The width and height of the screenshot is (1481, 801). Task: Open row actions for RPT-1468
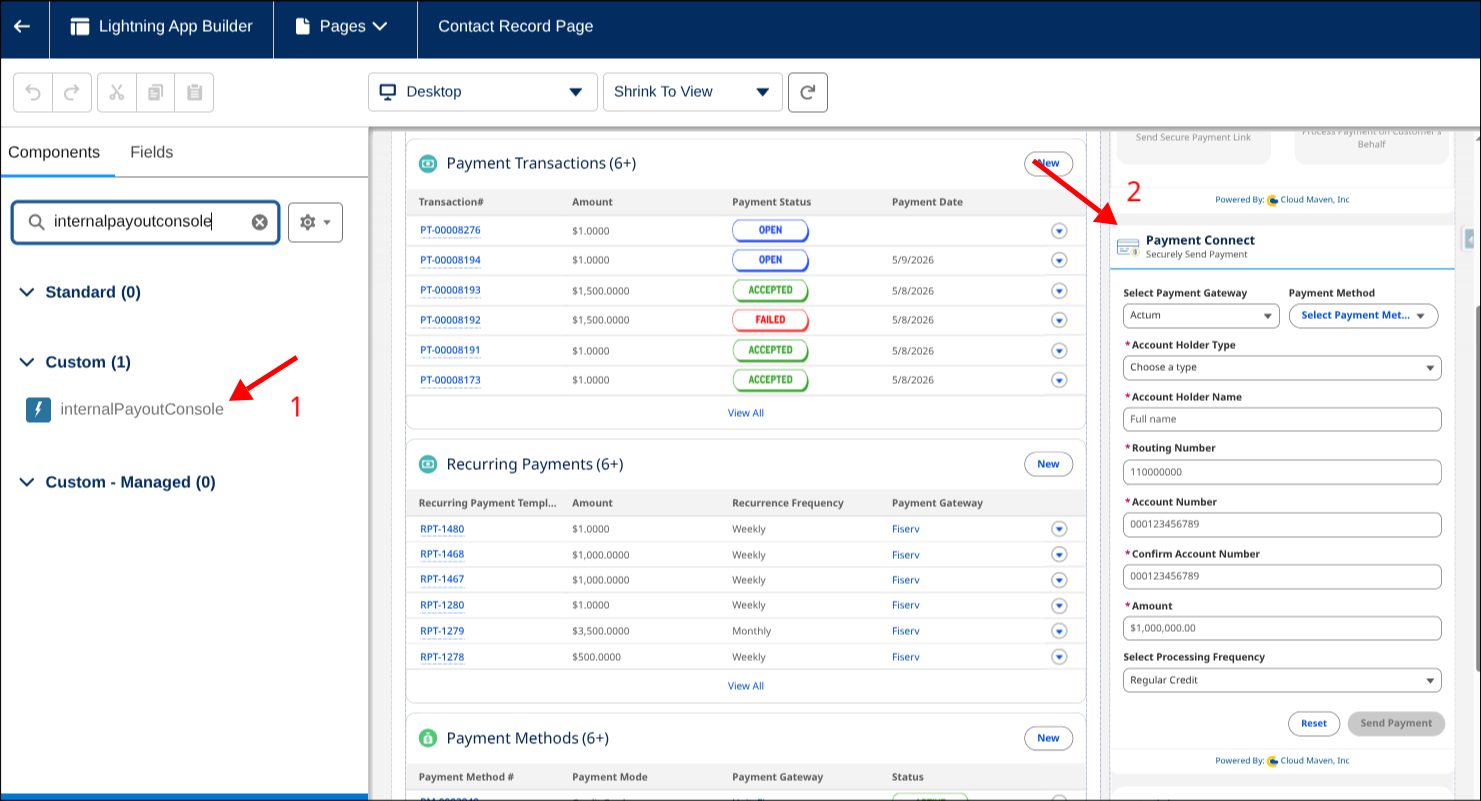click(1059, 554)
